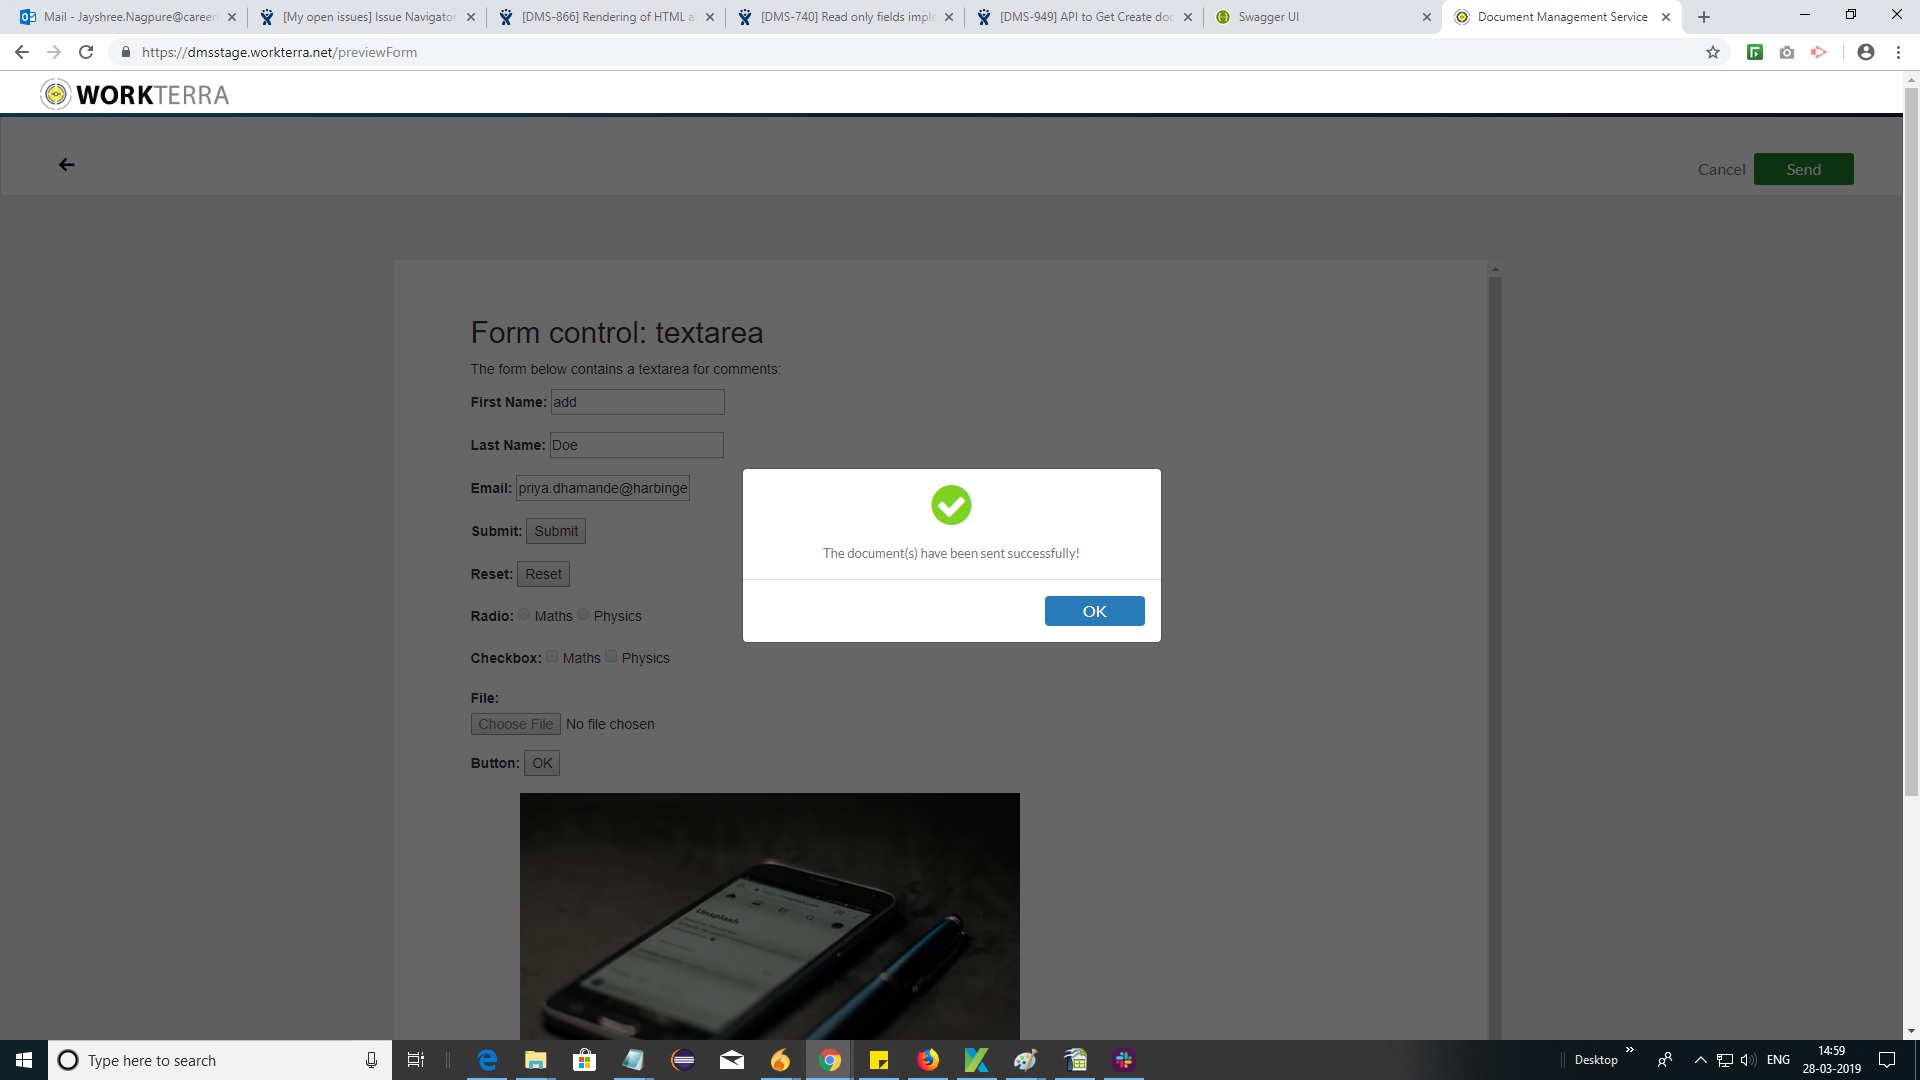This screenshot has width=1920, height=1080.
Task: Open the Chrome icon in the taskbar
Action: click(830, 1060)
